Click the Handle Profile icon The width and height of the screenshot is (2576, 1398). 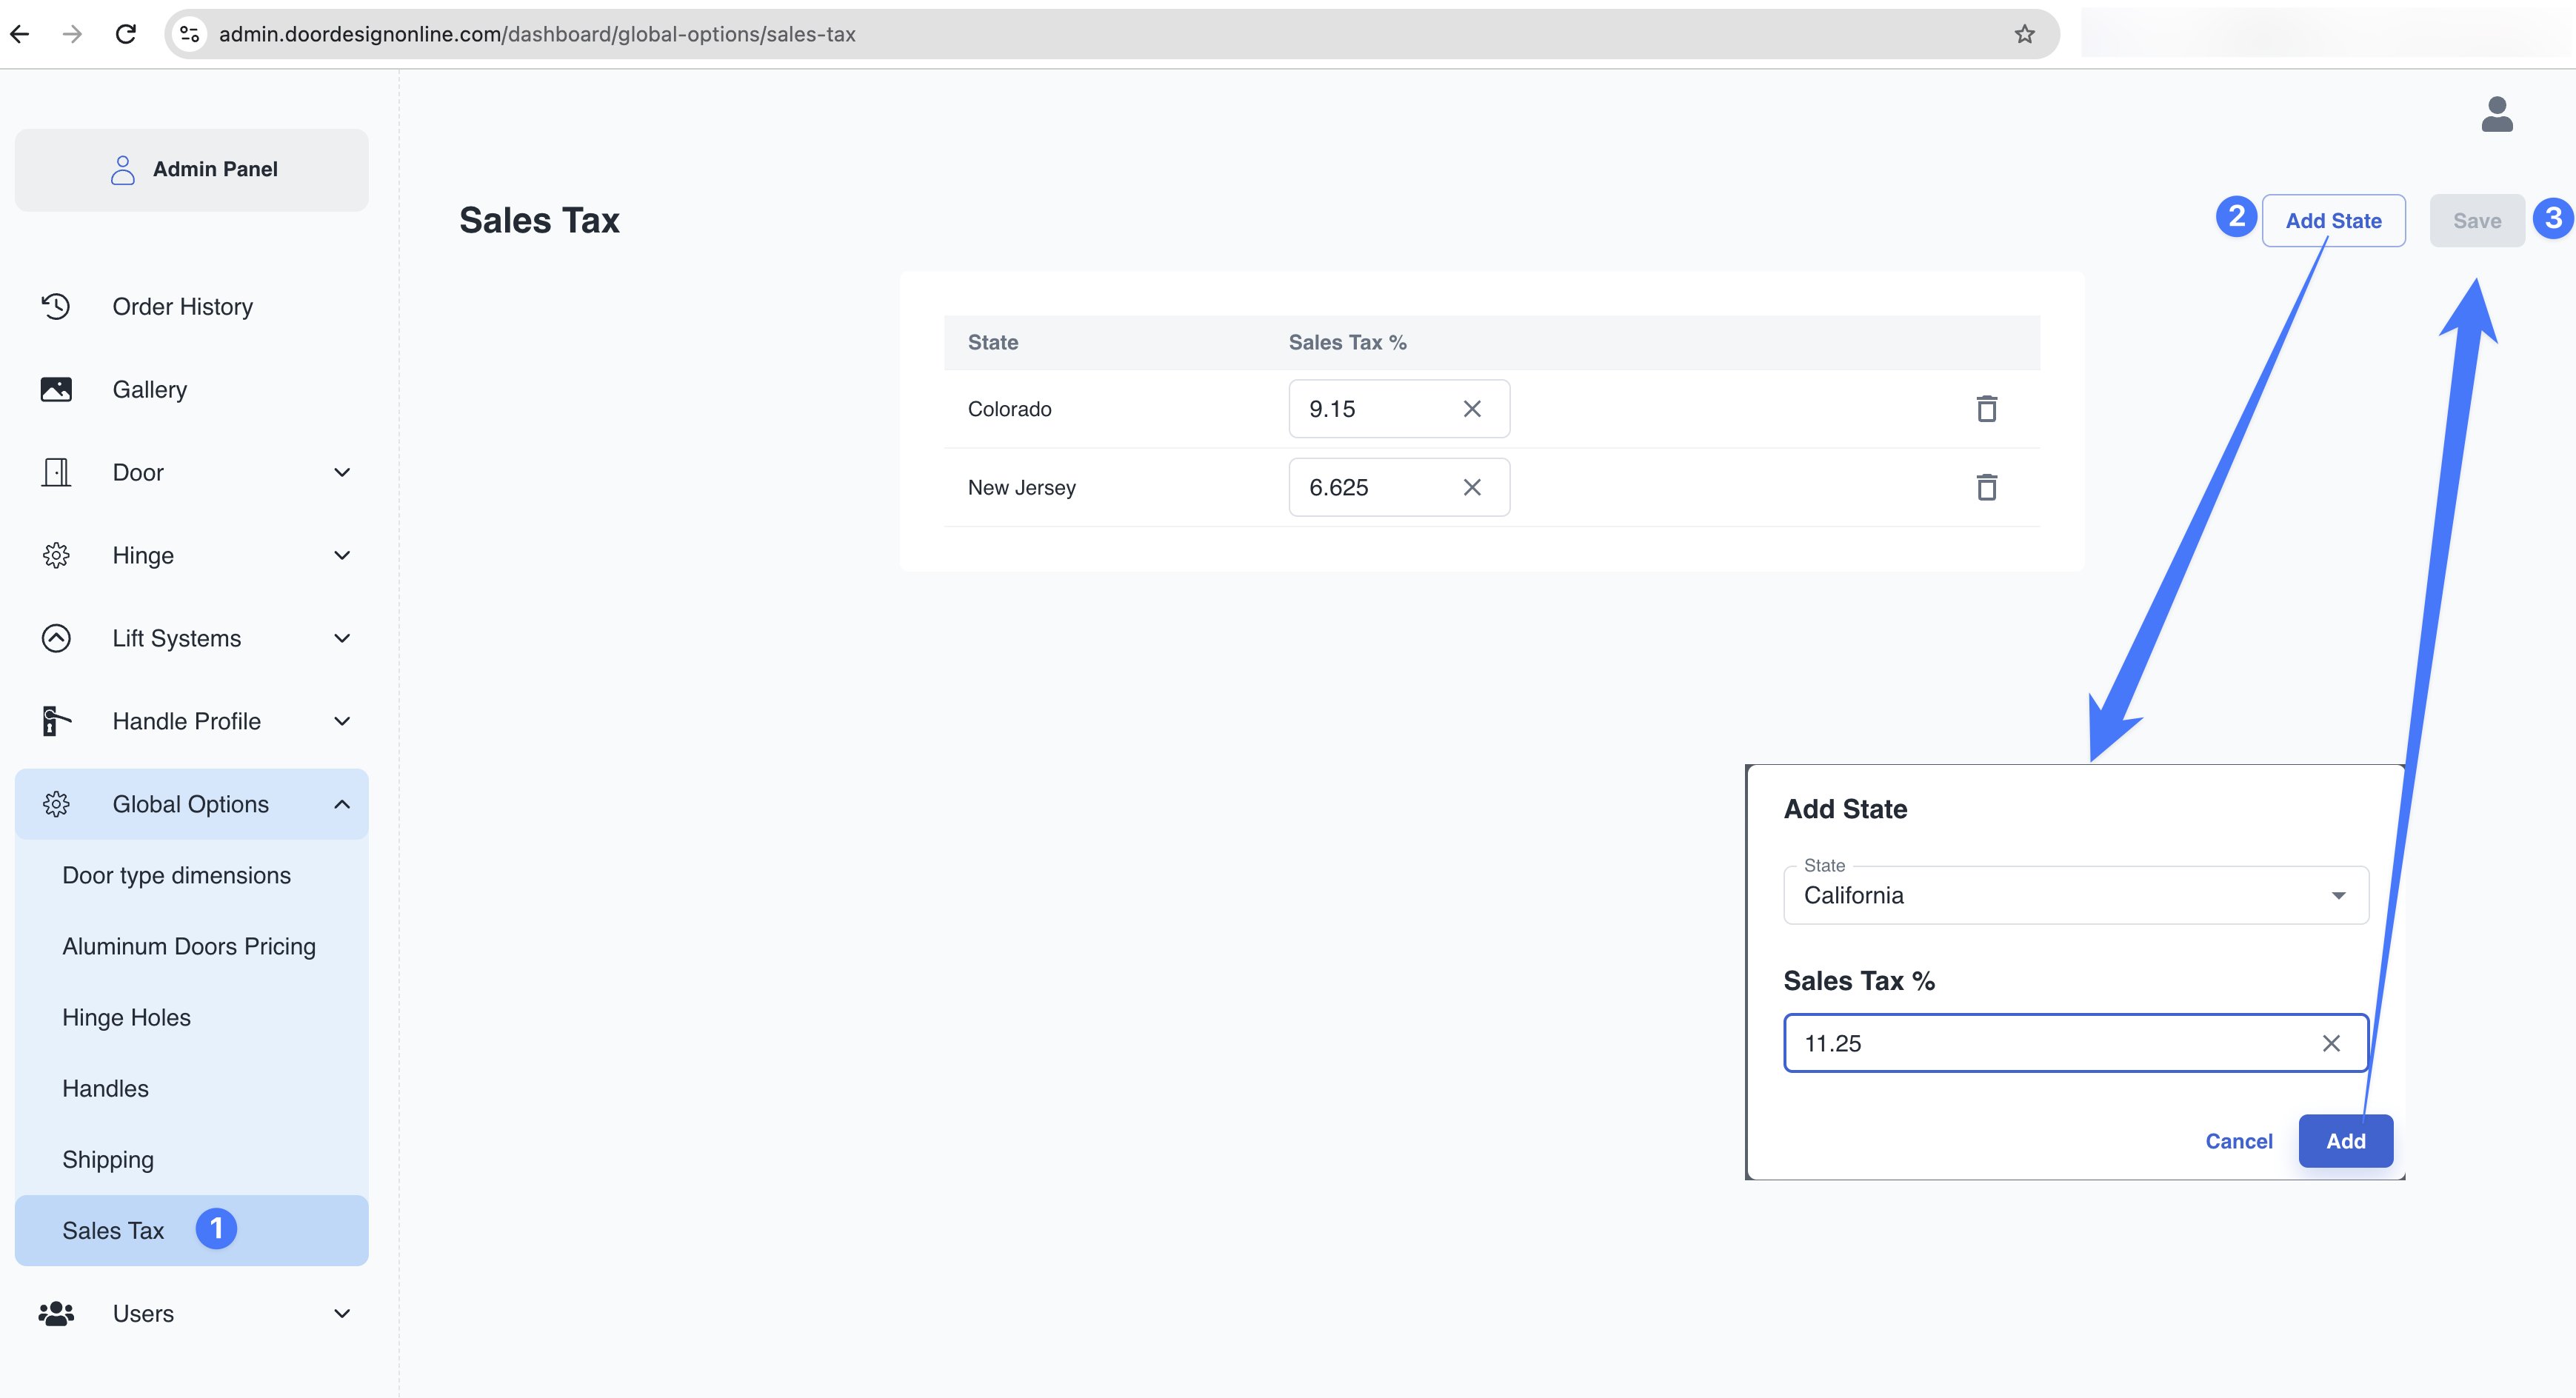pos(56,721)
